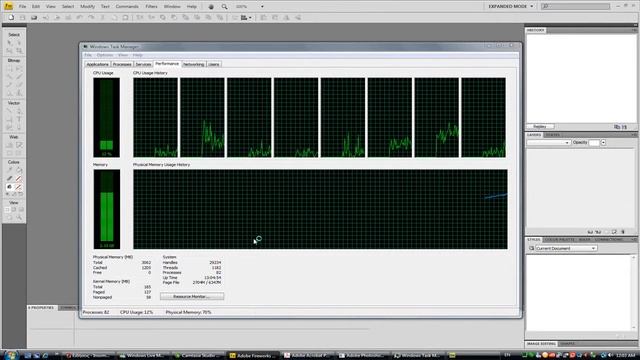Select the Slice tool under Web
Viewport: 640px width, 360px height.
pyautogui.click(x=19, y=145)
